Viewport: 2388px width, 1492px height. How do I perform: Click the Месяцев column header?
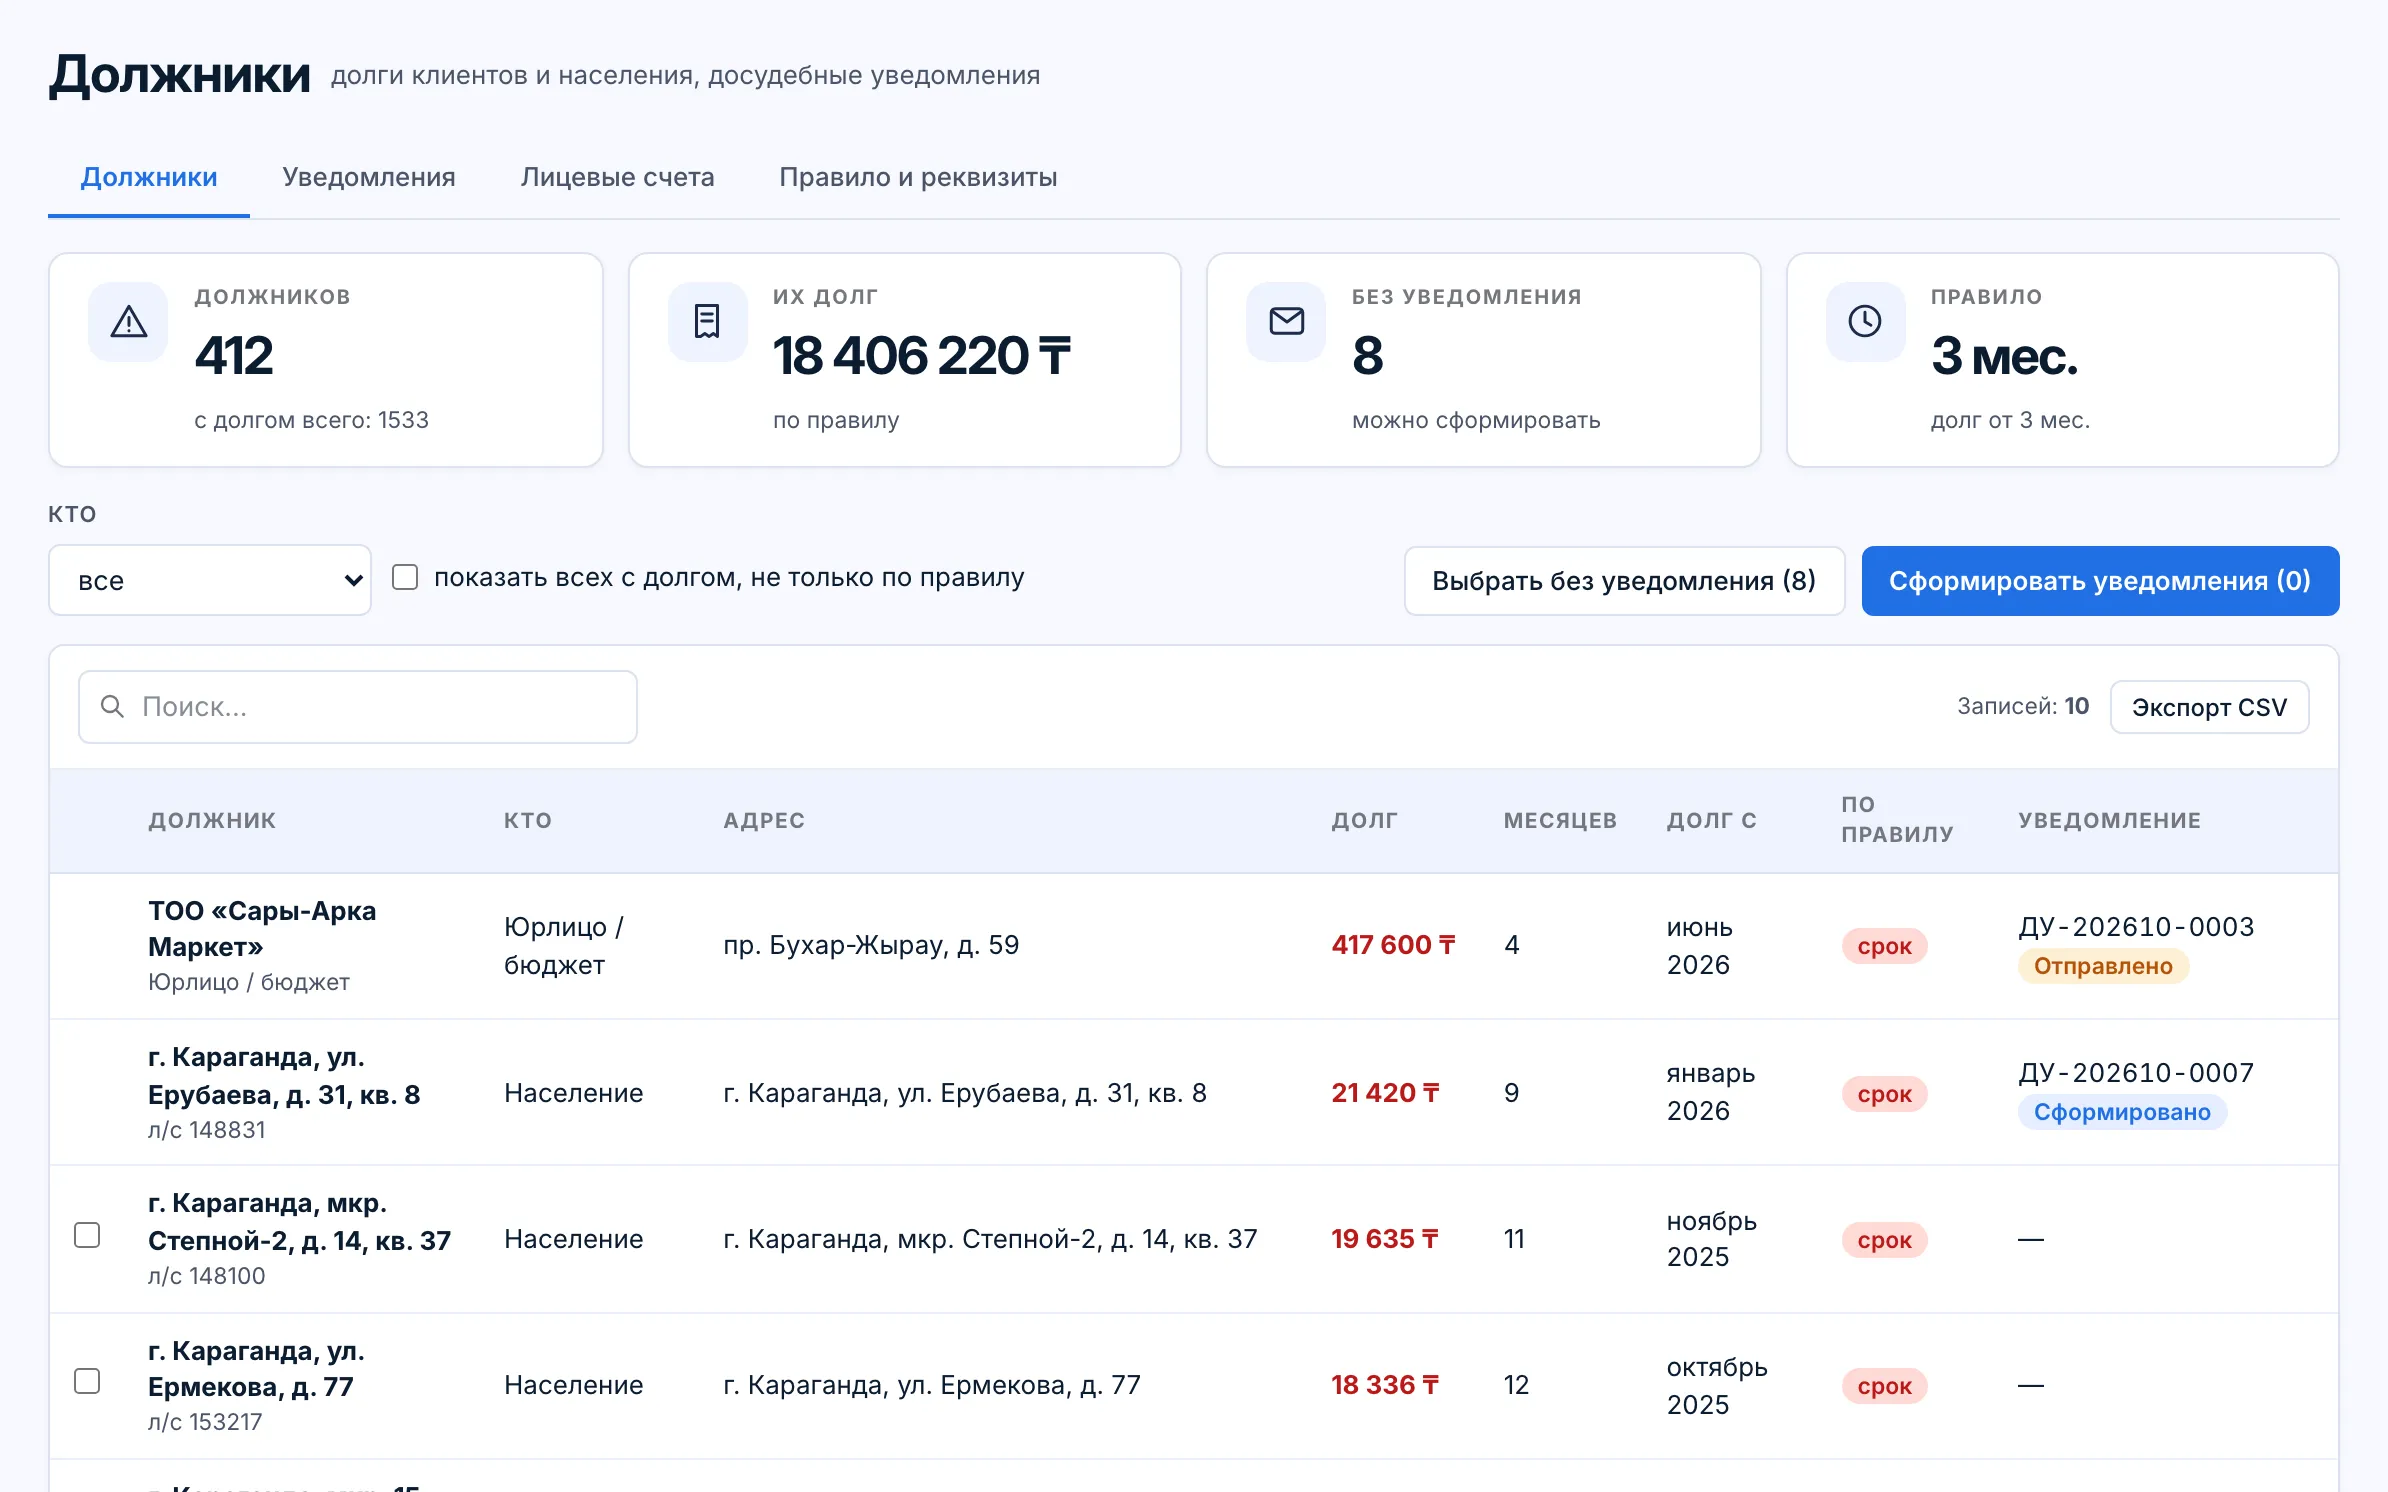coord(1560,820)
